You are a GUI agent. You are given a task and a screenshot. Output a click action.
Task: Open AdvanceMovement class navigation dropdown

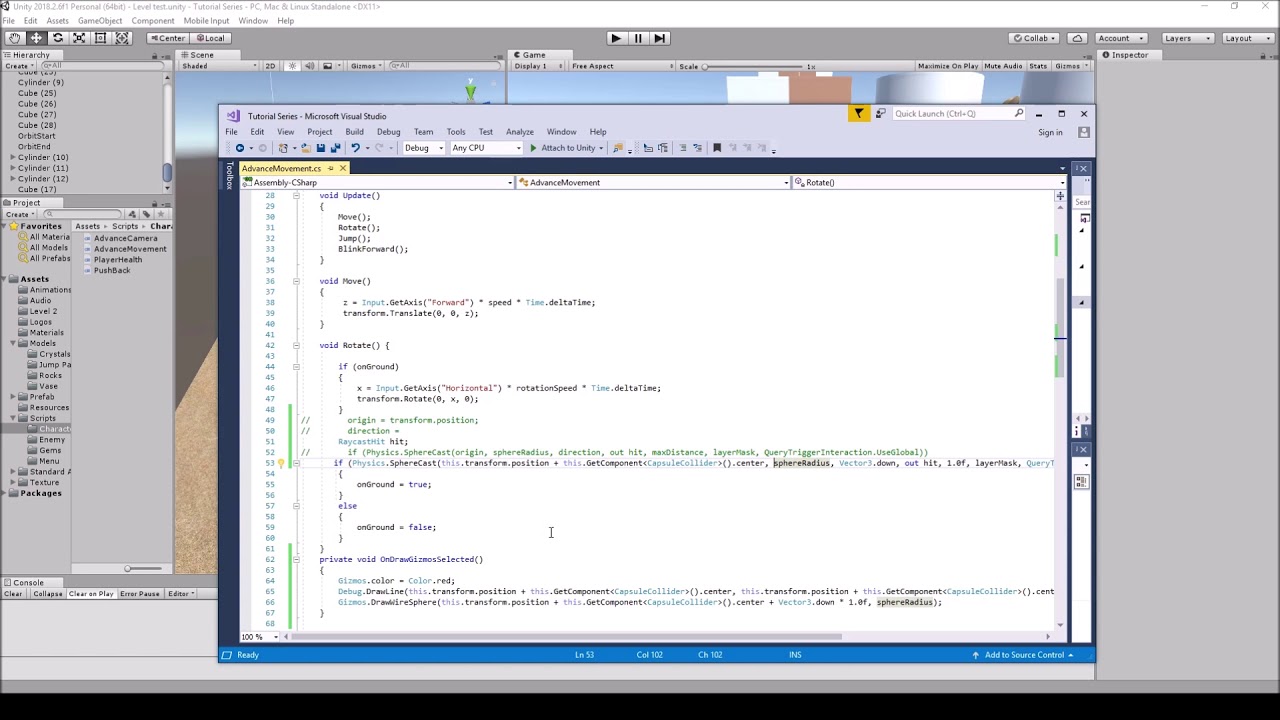click(653, 182)
